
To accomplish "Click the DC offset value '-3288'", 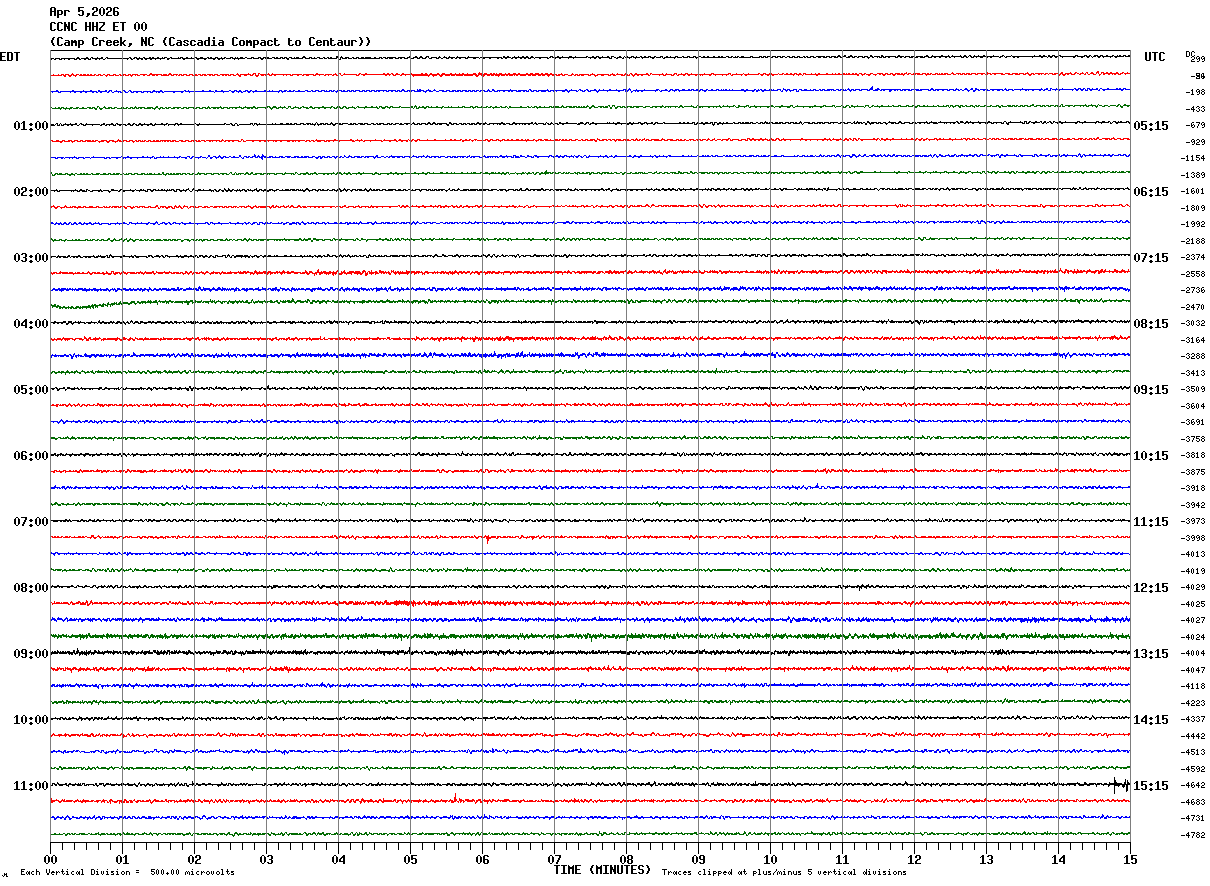I will pyautogui.click(x=1194, y=357).
